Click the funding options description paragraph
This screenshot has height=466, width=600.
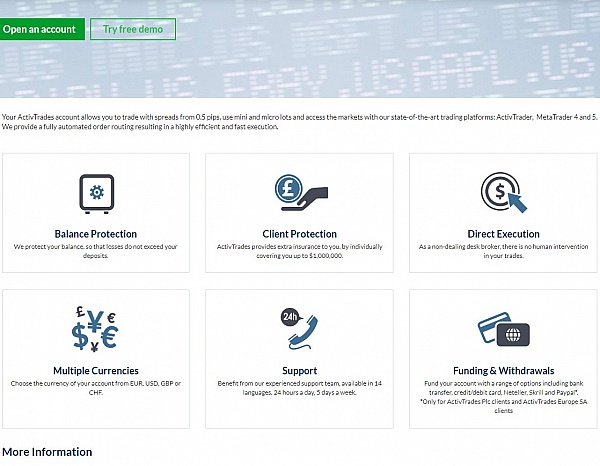coord(503,393)
